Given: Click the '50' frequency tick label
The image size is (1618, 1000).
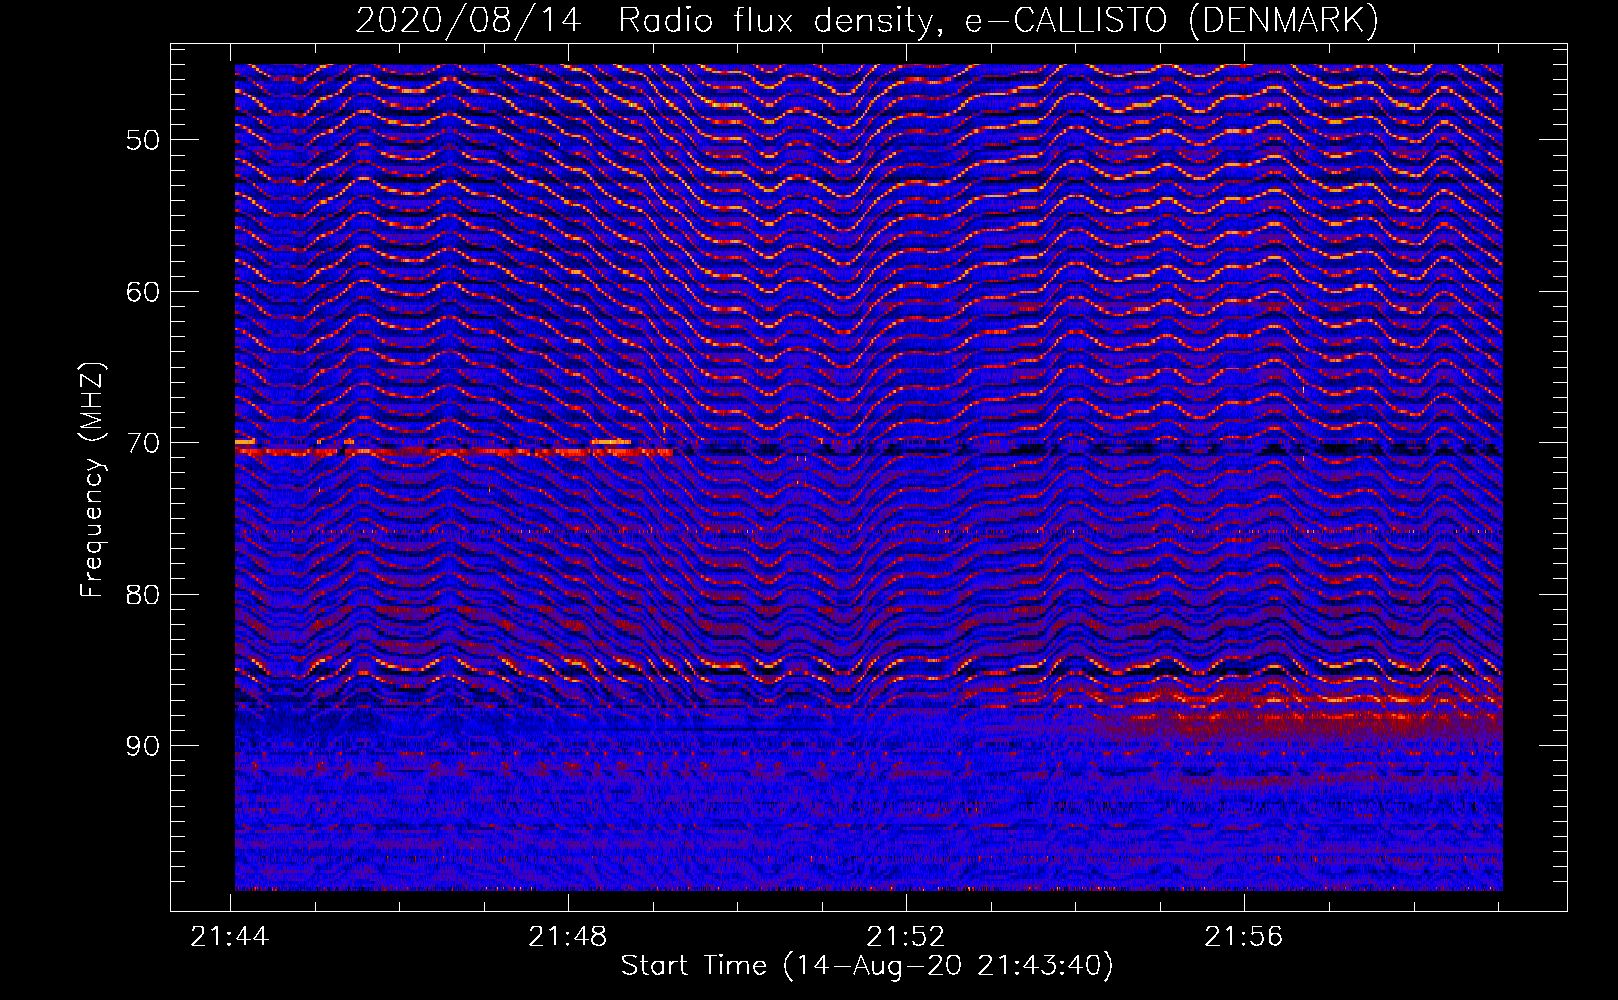Looking at the screenshot, I should click(x=143, y=140).
